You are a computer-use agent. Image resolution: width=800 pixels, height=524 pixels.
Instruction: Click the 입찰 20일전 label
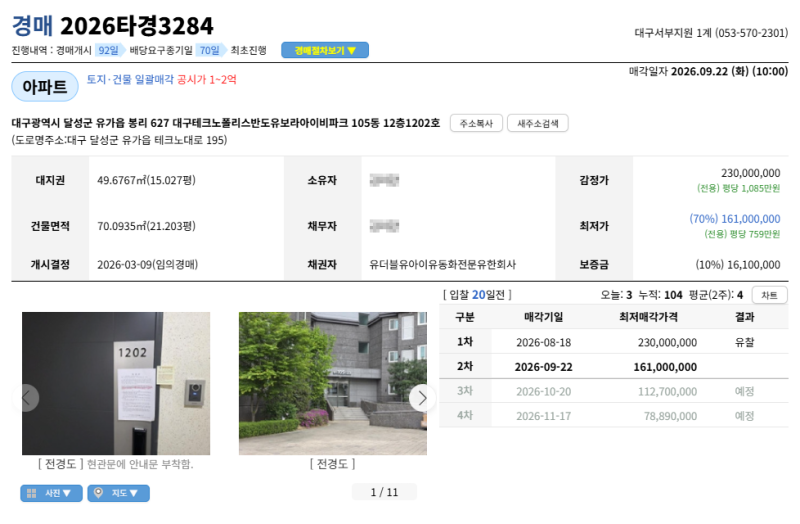tap(477, 295)
